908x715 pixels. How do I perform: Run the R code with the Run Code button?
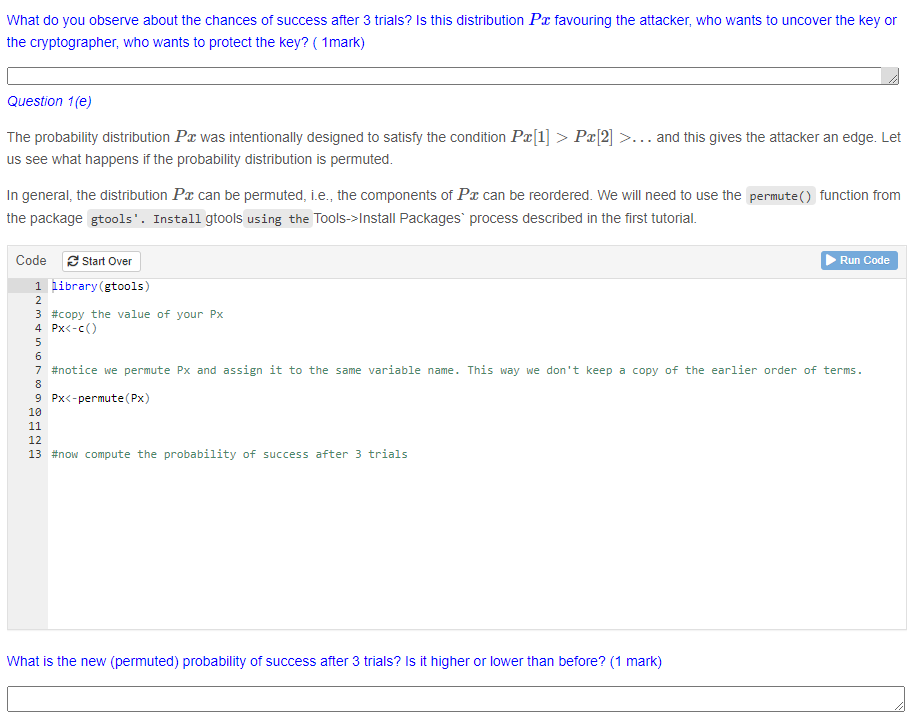click(858, 260)
